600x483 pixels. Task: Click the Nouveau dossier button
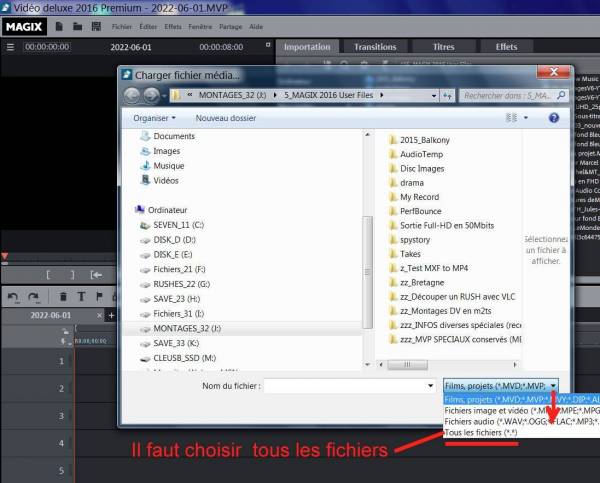pyautogui.click(x=225, y=118)
